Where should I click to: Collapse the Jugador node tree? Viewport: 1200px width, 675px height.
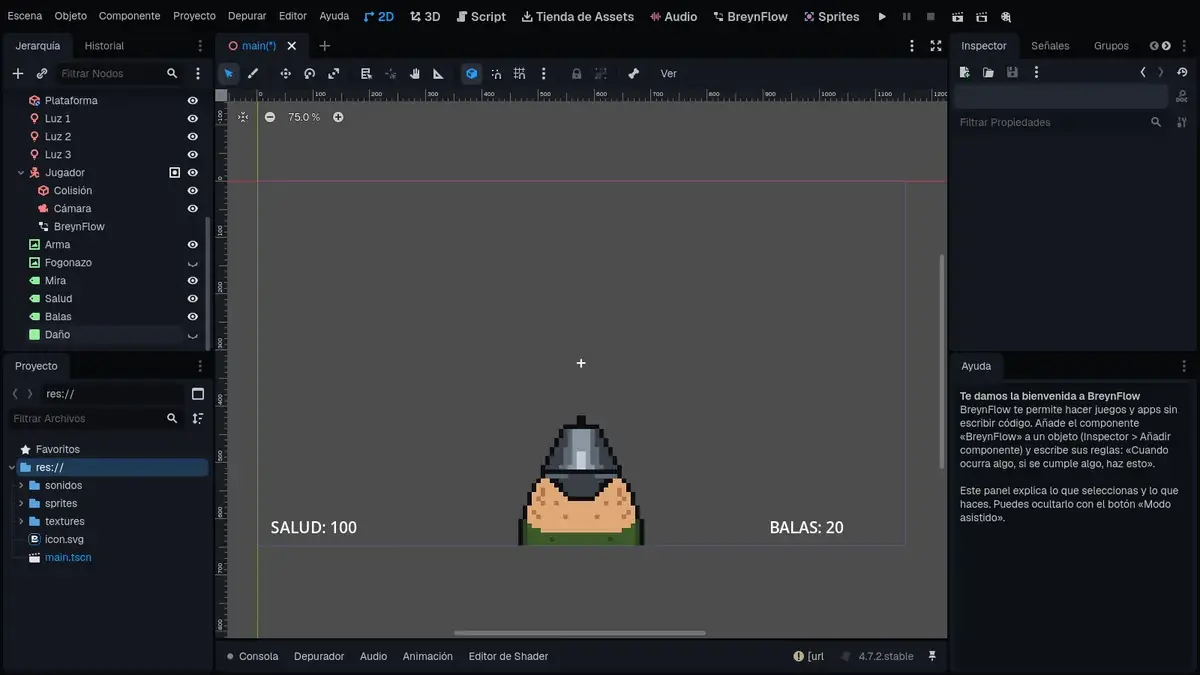[21, 173]
